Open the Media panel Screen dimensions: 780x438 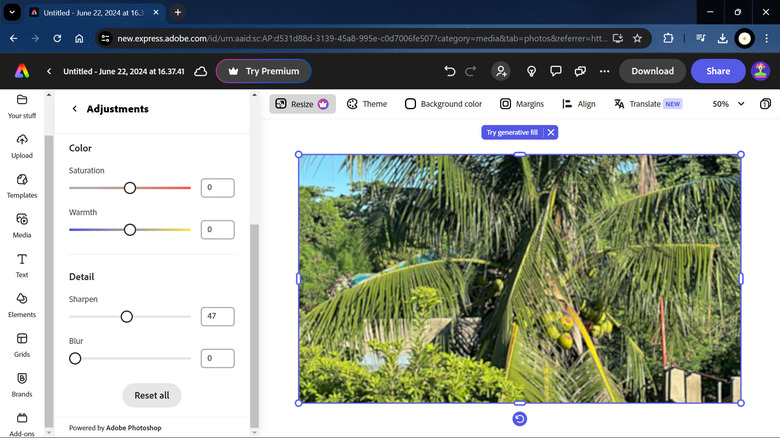(22, 226)
